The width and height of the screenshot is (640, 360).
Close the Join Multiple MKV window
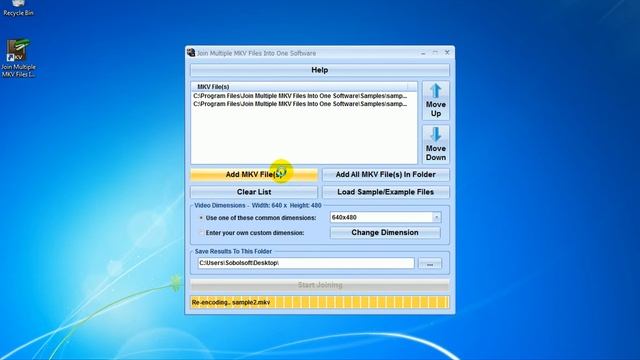click(x=447, y=53)
